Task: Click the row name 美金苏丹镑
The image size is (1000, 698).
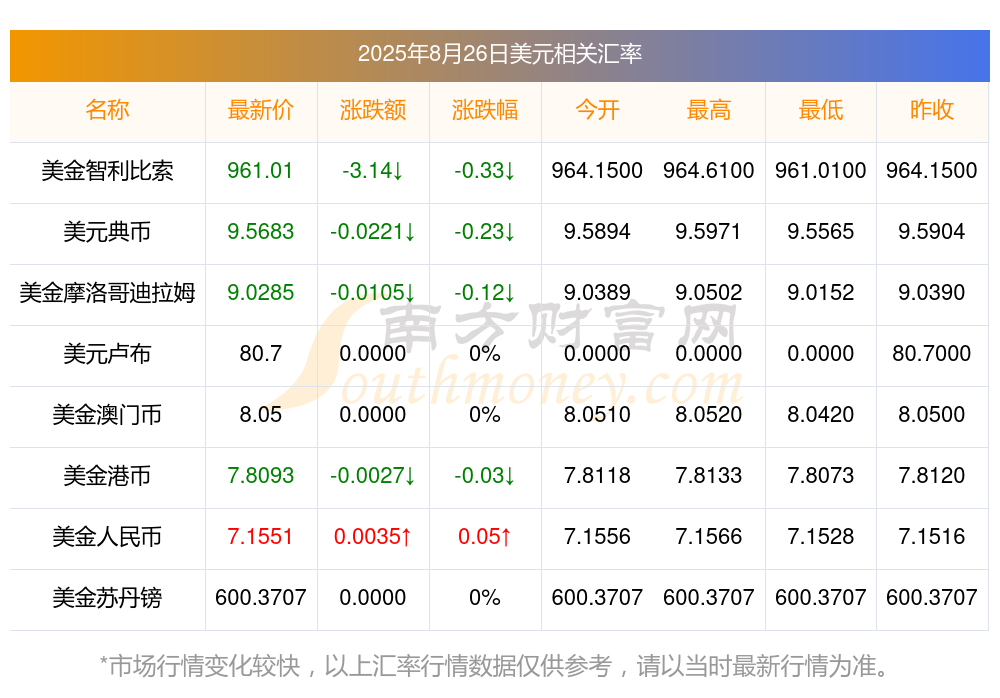Action: (107, 598)
